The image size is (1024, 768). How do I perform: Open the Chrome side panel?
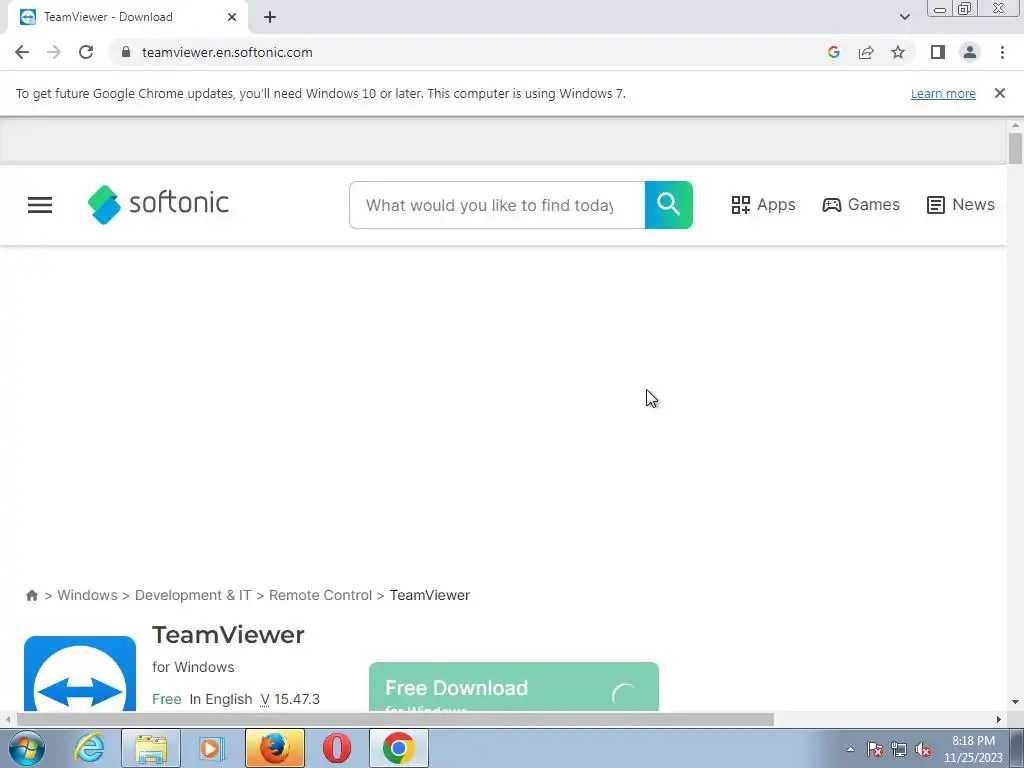click(x=938, y=52)
